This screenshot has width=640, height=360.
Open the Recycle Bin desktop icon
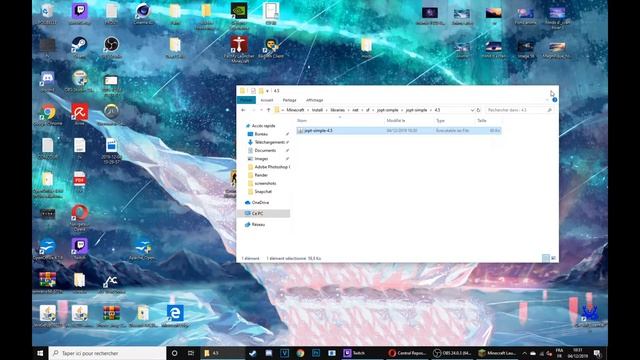click(47, 14)
